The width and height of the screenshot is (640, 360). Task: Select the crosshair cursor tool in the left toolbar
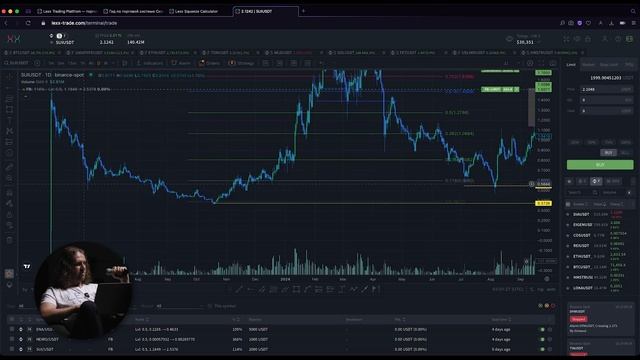[9, 77]
